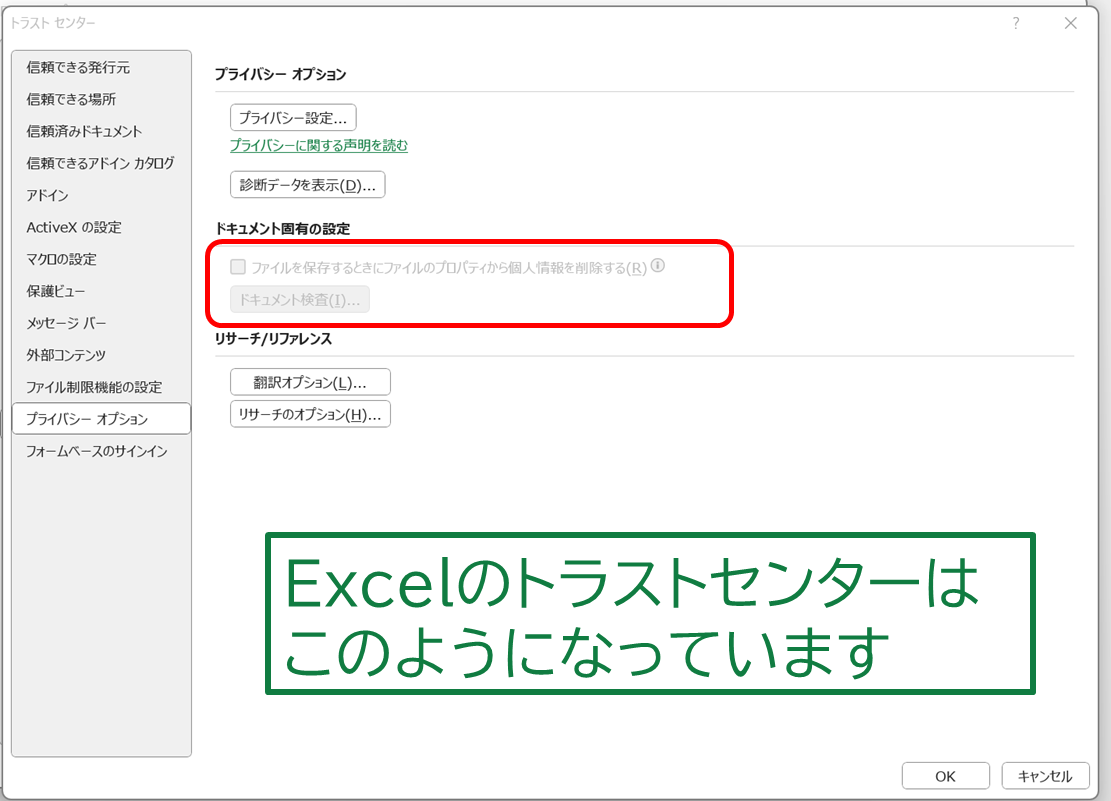Open the プライバシーに関する声明を読む link
The height and width of the screenshot is (801, 1111).
click(x=319, y=145)
